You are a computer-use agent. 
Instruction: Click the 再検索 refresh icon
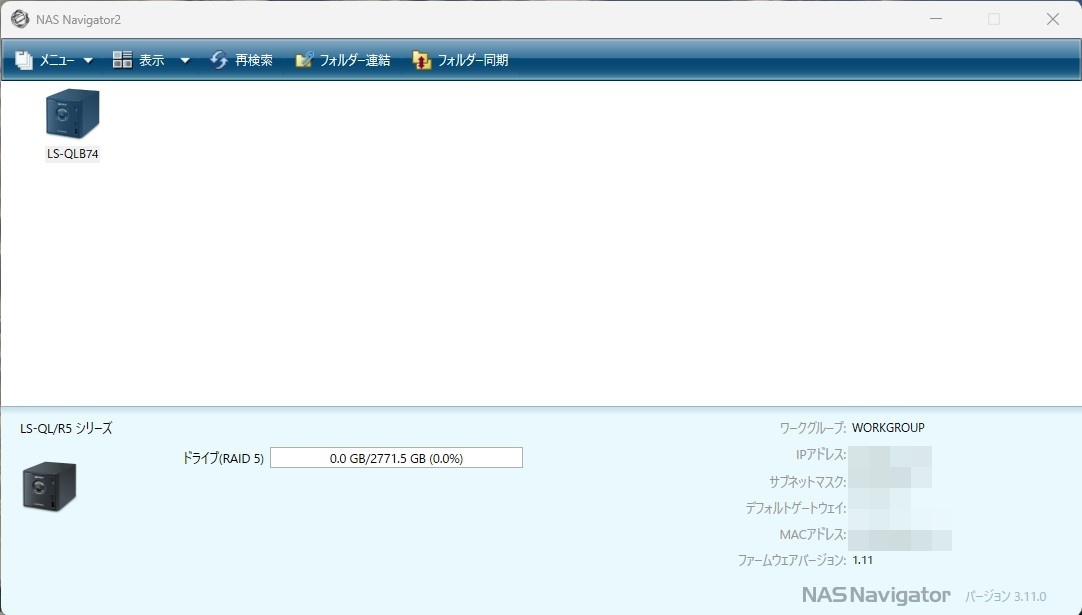pos(219,60)
